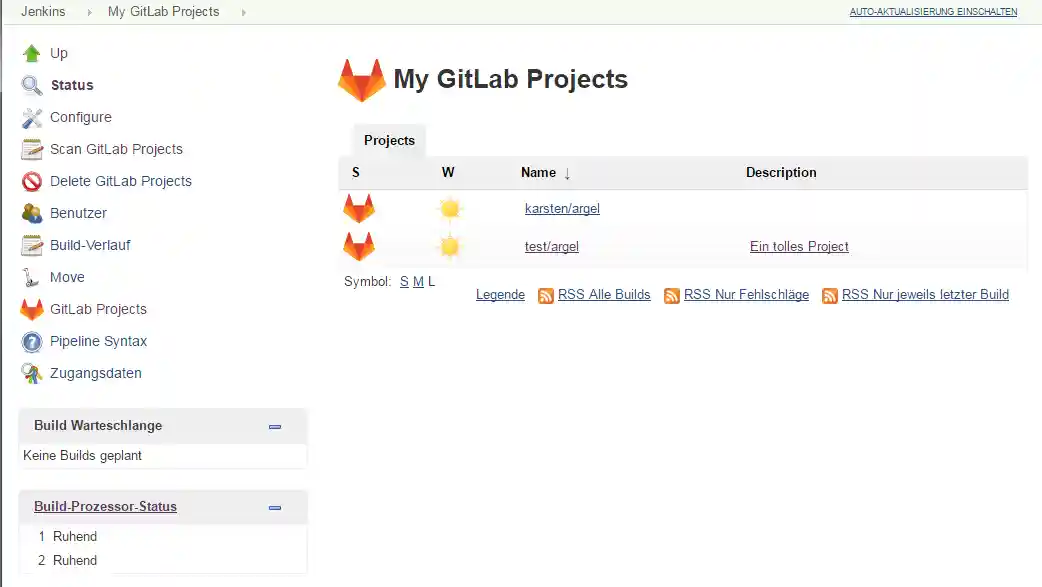Click executor 1 Ruhend entry

[x=75, y=536]
